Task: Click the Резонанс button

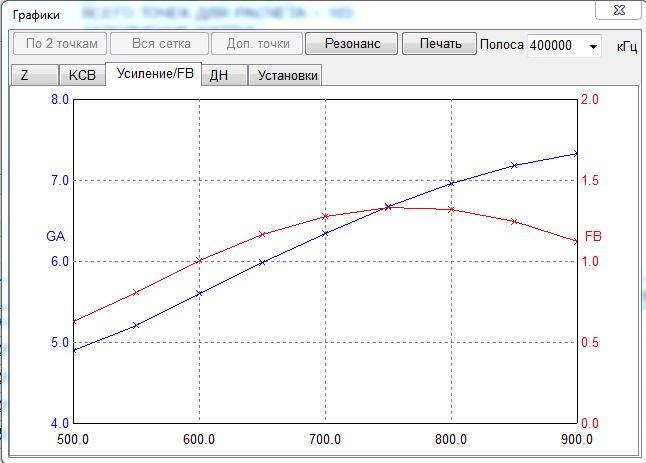Action: tap(351, 44)
